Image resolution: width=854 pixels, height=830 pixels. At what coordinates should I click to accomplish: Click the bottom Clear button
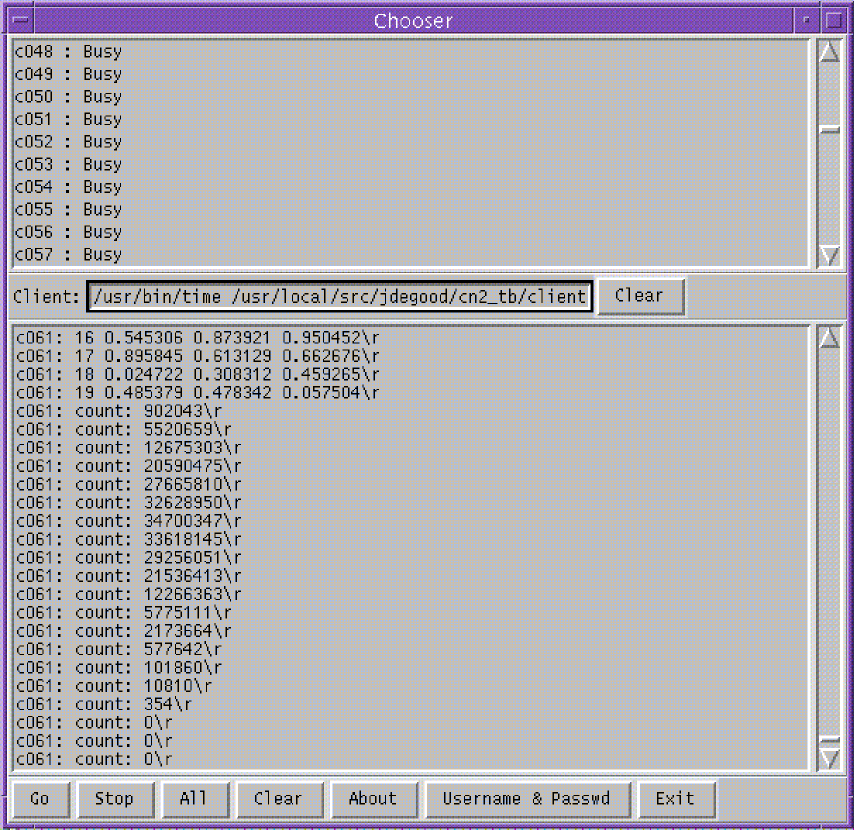pos(277,798)
